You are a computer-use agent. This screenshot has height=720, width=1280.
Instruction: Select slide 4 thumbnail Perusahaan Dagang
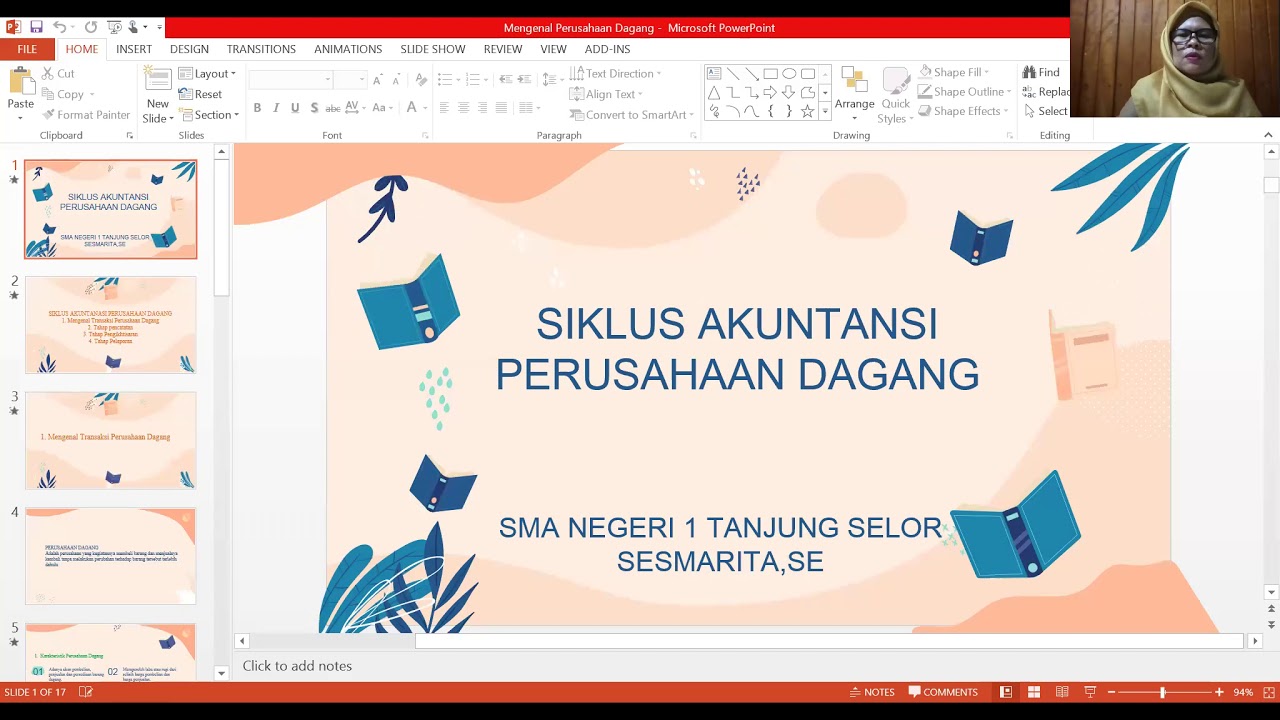point(111,556)
